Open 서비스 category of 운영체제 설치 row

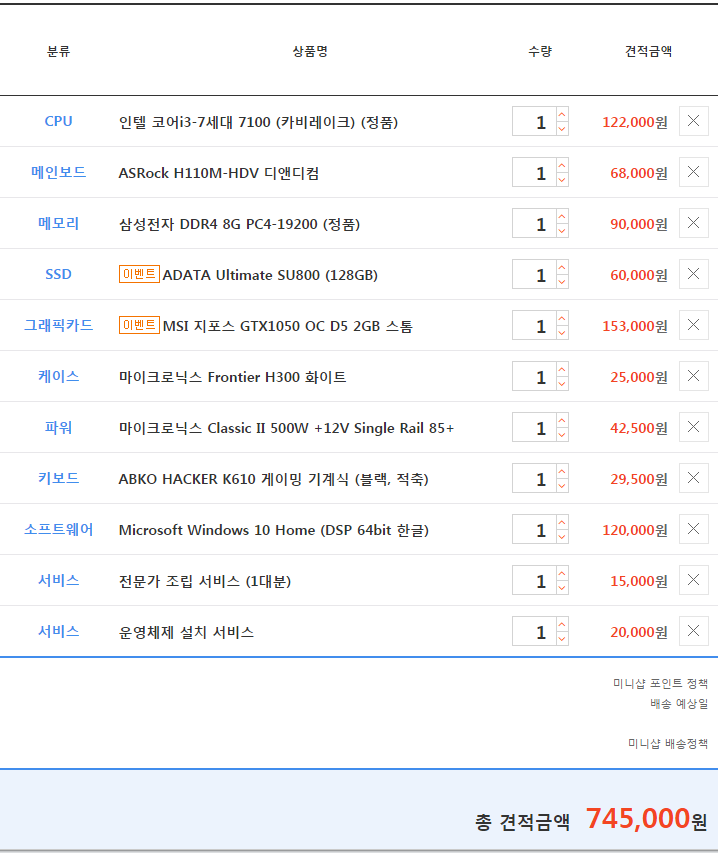pos(58,632)
